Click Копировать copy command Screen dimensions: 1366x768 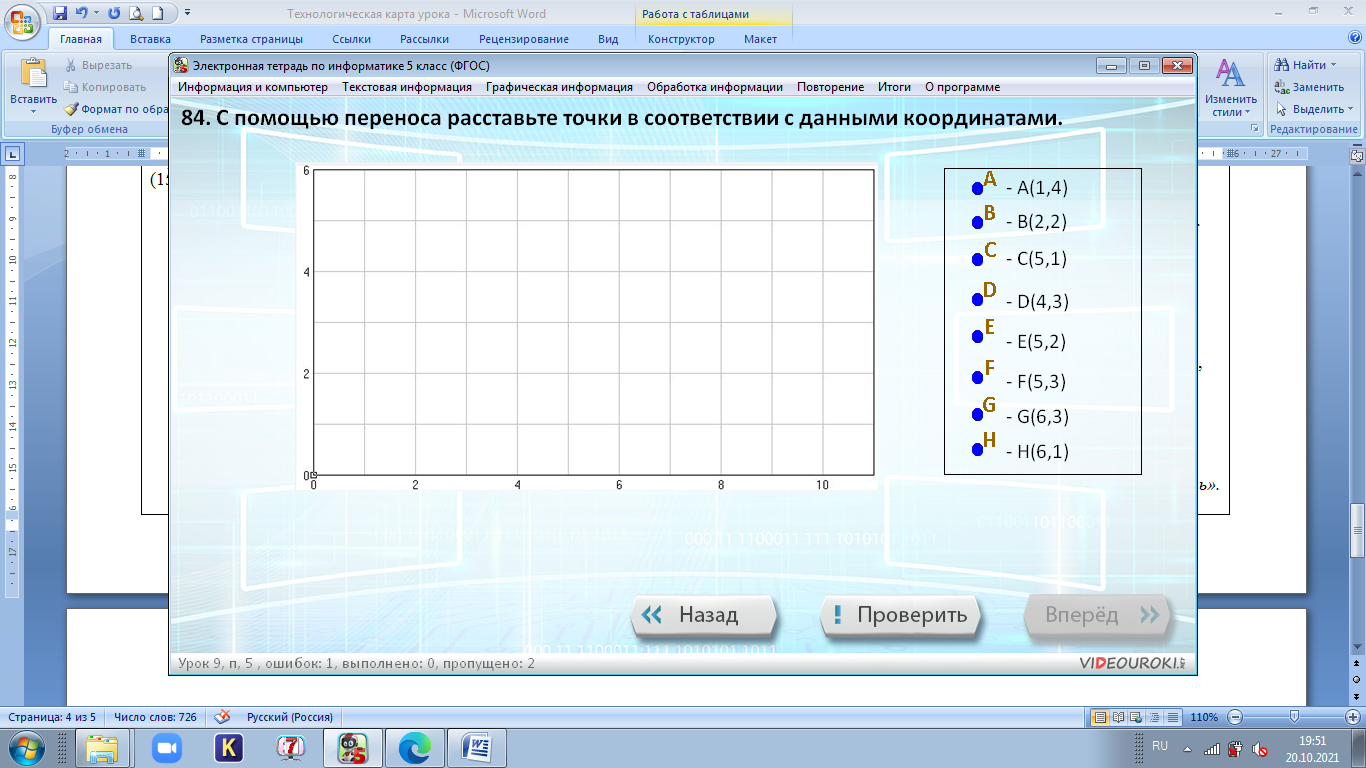pos(105,87)
